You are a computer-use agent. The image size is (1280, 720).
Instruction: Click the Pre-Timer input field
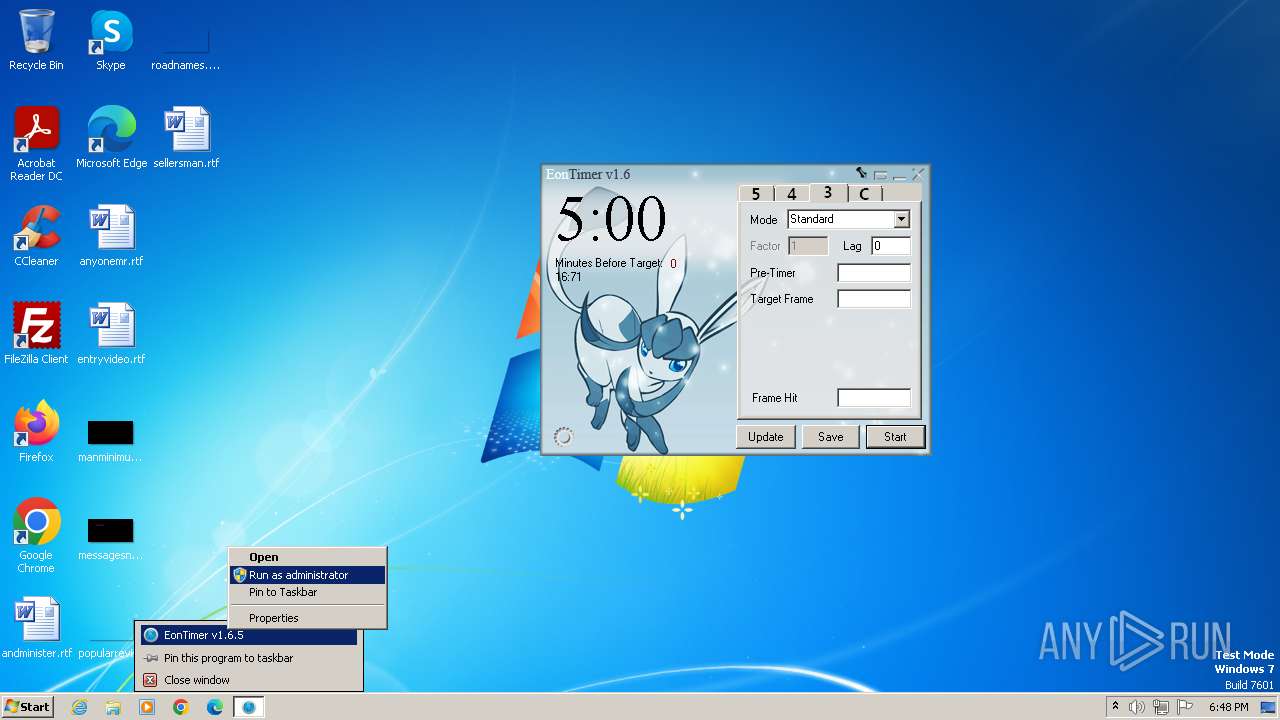coord(874,273)
